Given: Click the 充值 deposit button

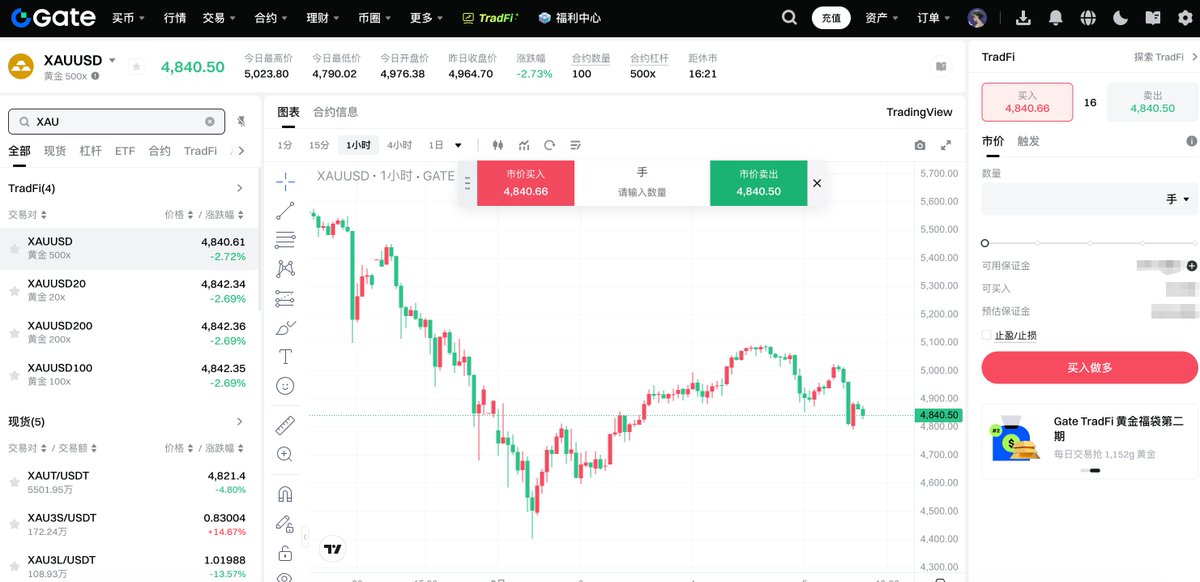Looking at the screenshot, I should (x=831, y=18).
